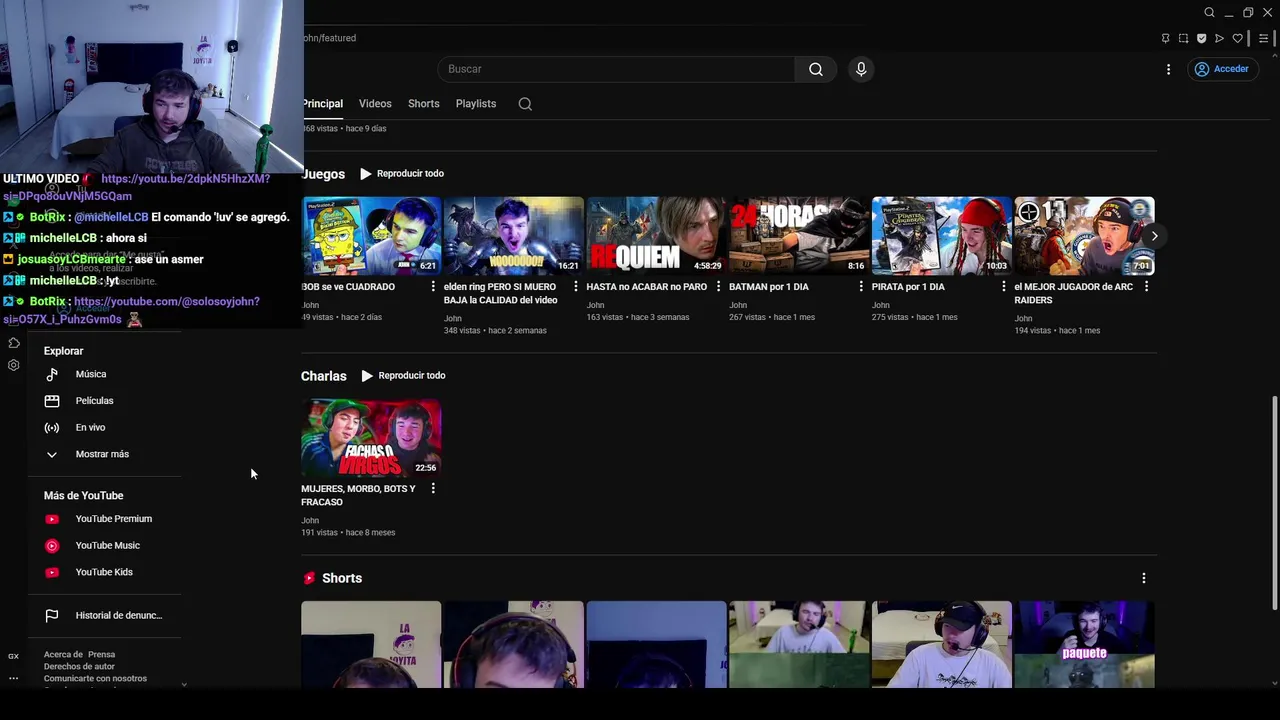Open the Prensa footer link
The height and width of the screenshot is (720, 1280).
(x=102, y=655)
